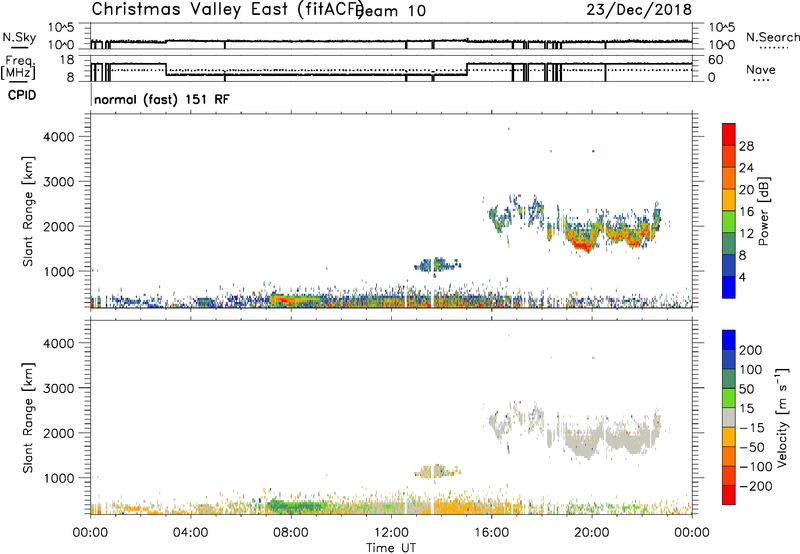Click the '12:00' time tick label
This screenshot has height=554, width=800.
pyautogui.click(x=391, y=533)
